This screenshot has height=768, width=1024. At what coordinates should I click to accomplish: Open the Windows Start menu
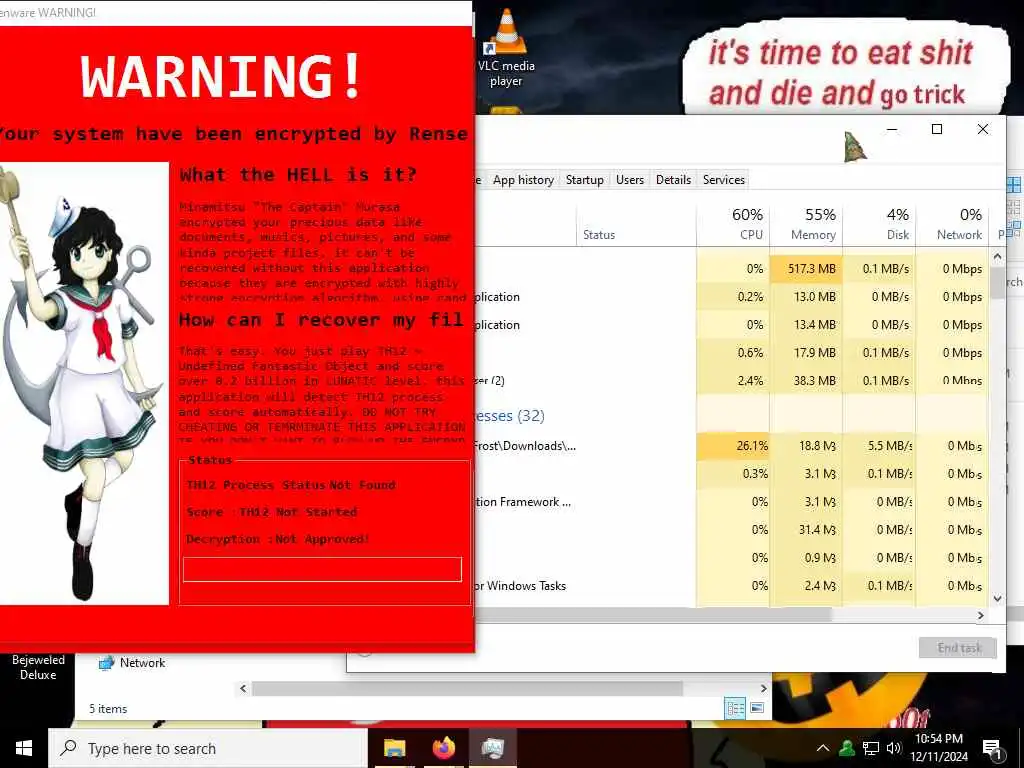(24, 748)
